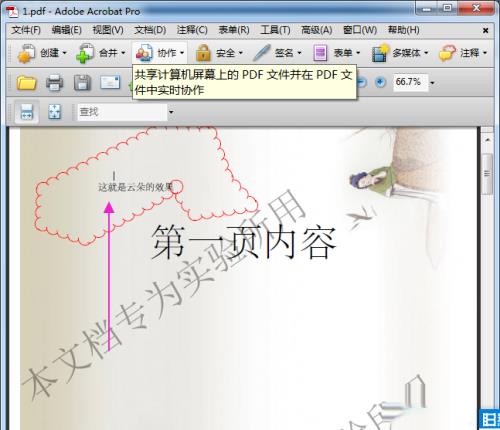Click the Collaborate (协作) icon
500x430 pixels.
point(144,53)
